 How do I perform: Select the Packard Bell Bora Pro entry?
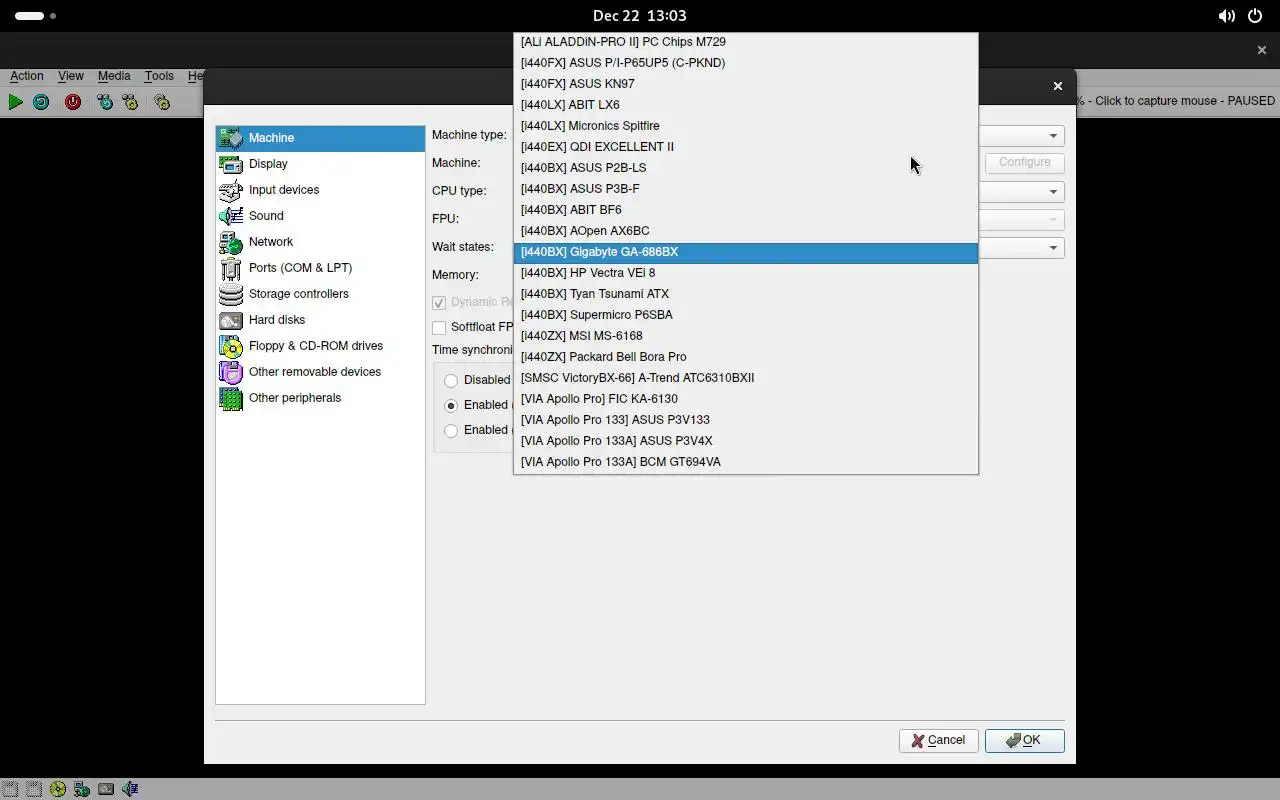745,357
